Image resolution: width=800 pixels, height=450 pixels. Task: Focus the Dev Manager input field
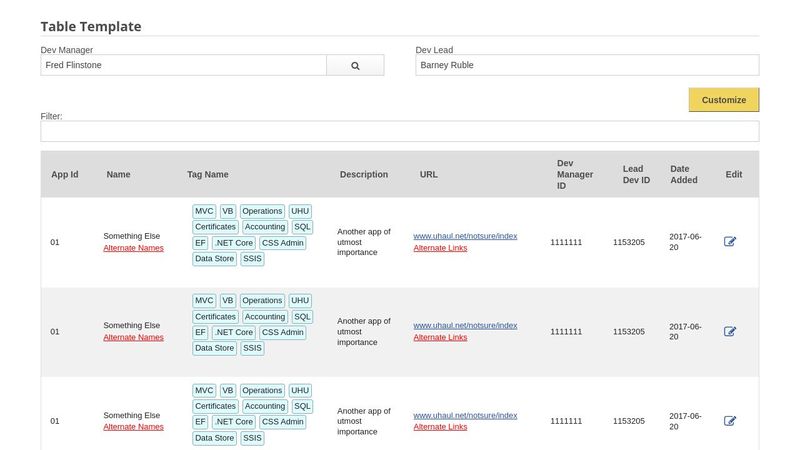[183, 65]
